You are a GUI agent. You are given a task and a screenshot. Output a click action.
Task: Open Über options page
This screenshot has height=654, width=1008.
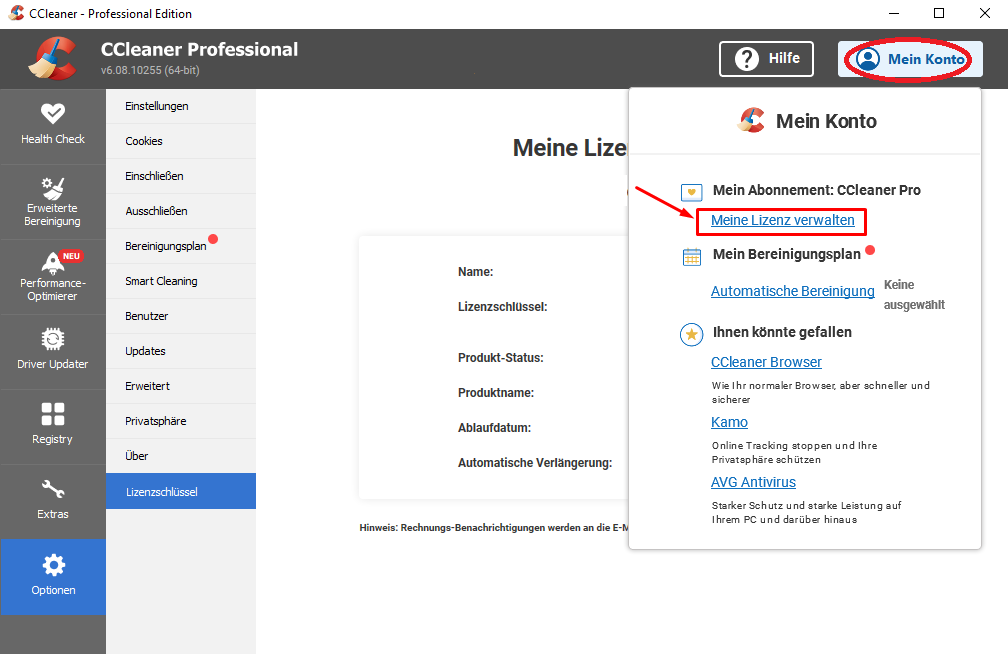click(x=181, y=456)
